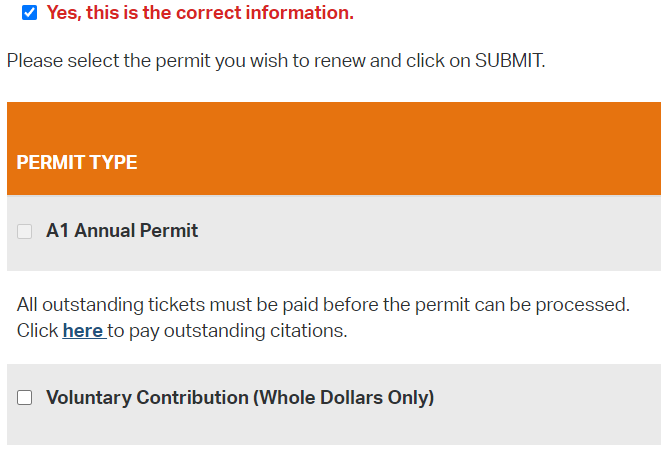Click the "(Whole Dollars Only)" text

pos(344,398)
